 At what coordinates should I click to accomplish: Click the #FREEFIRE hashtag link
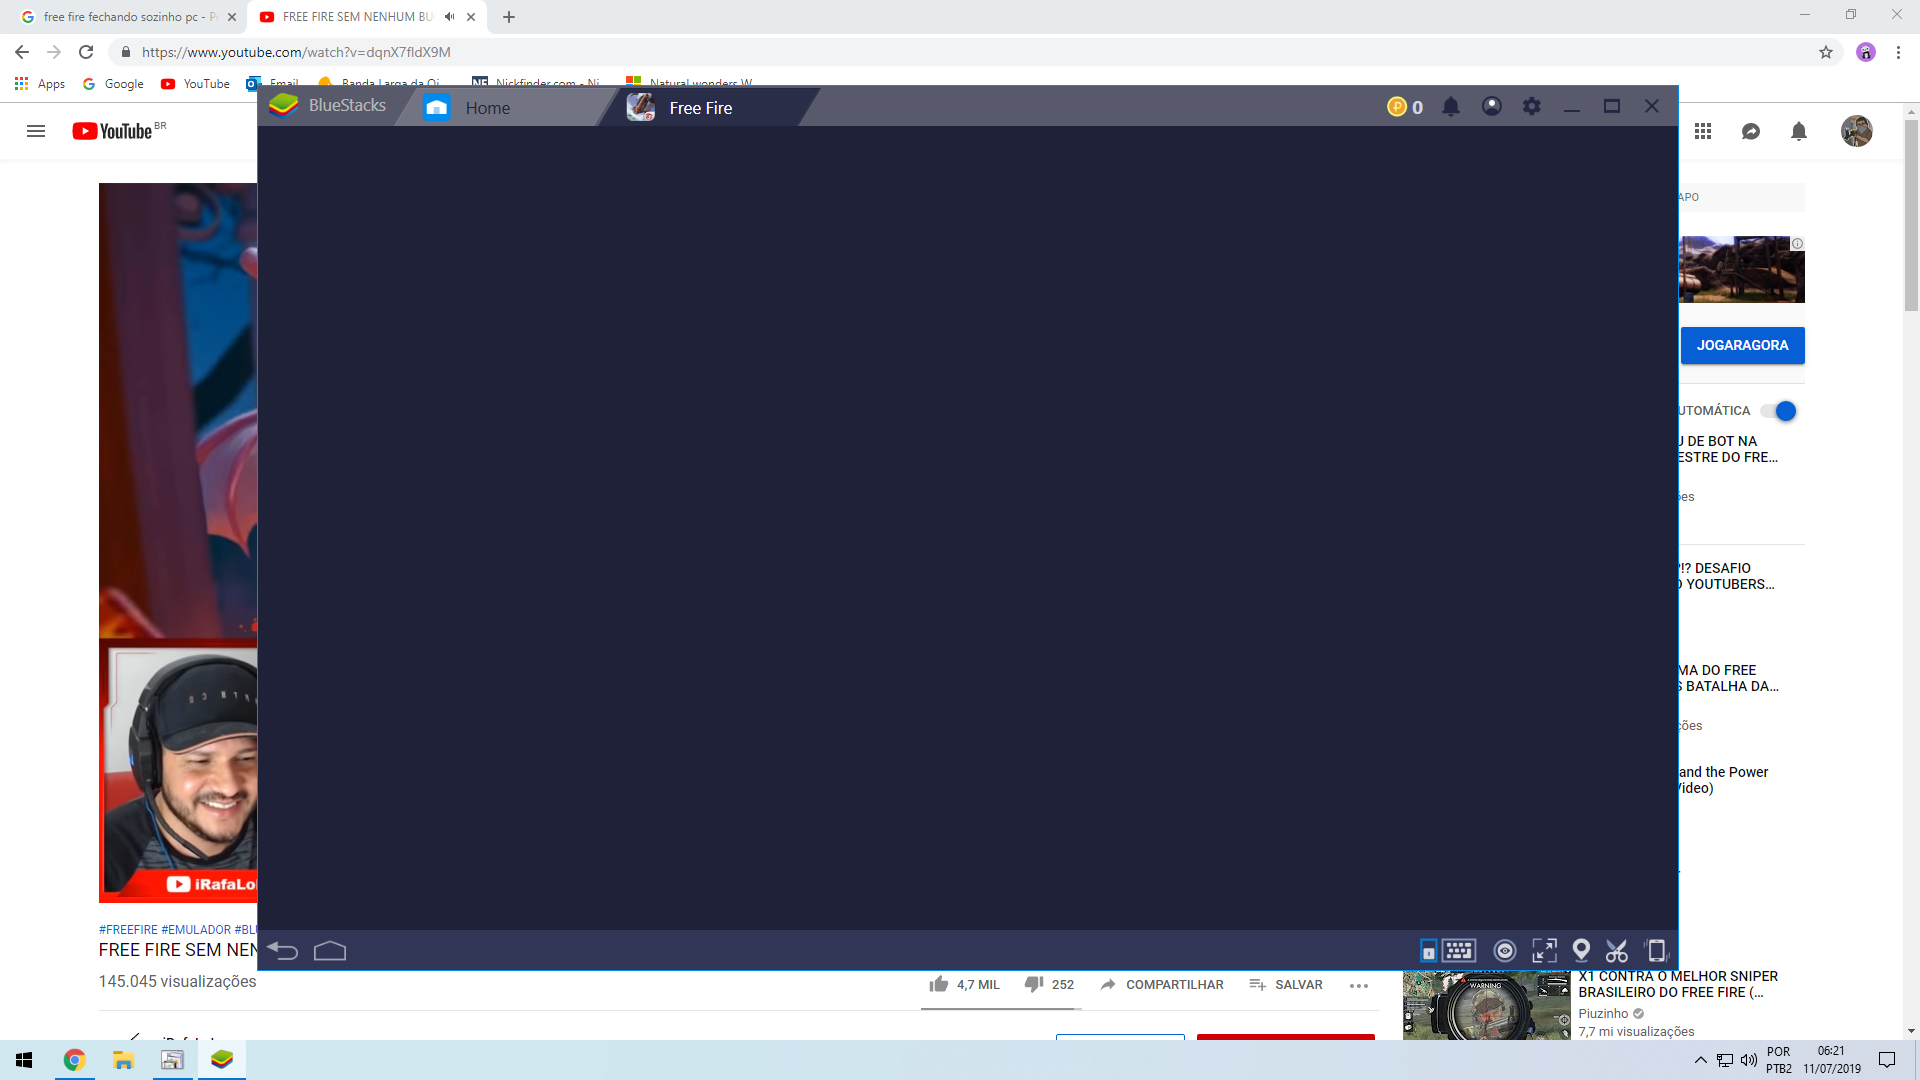(128, 930)
